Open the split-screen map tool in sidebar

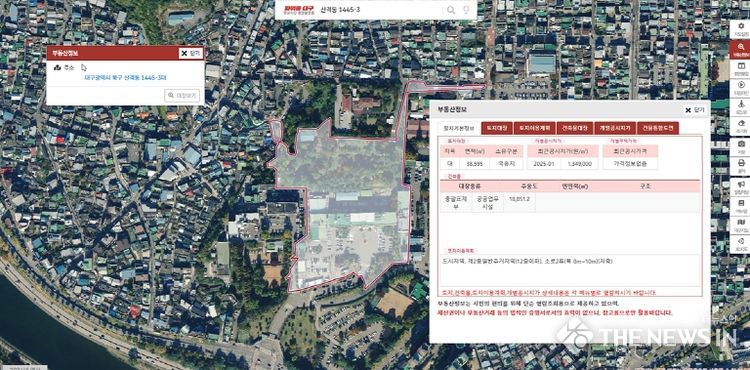(740, 69)
